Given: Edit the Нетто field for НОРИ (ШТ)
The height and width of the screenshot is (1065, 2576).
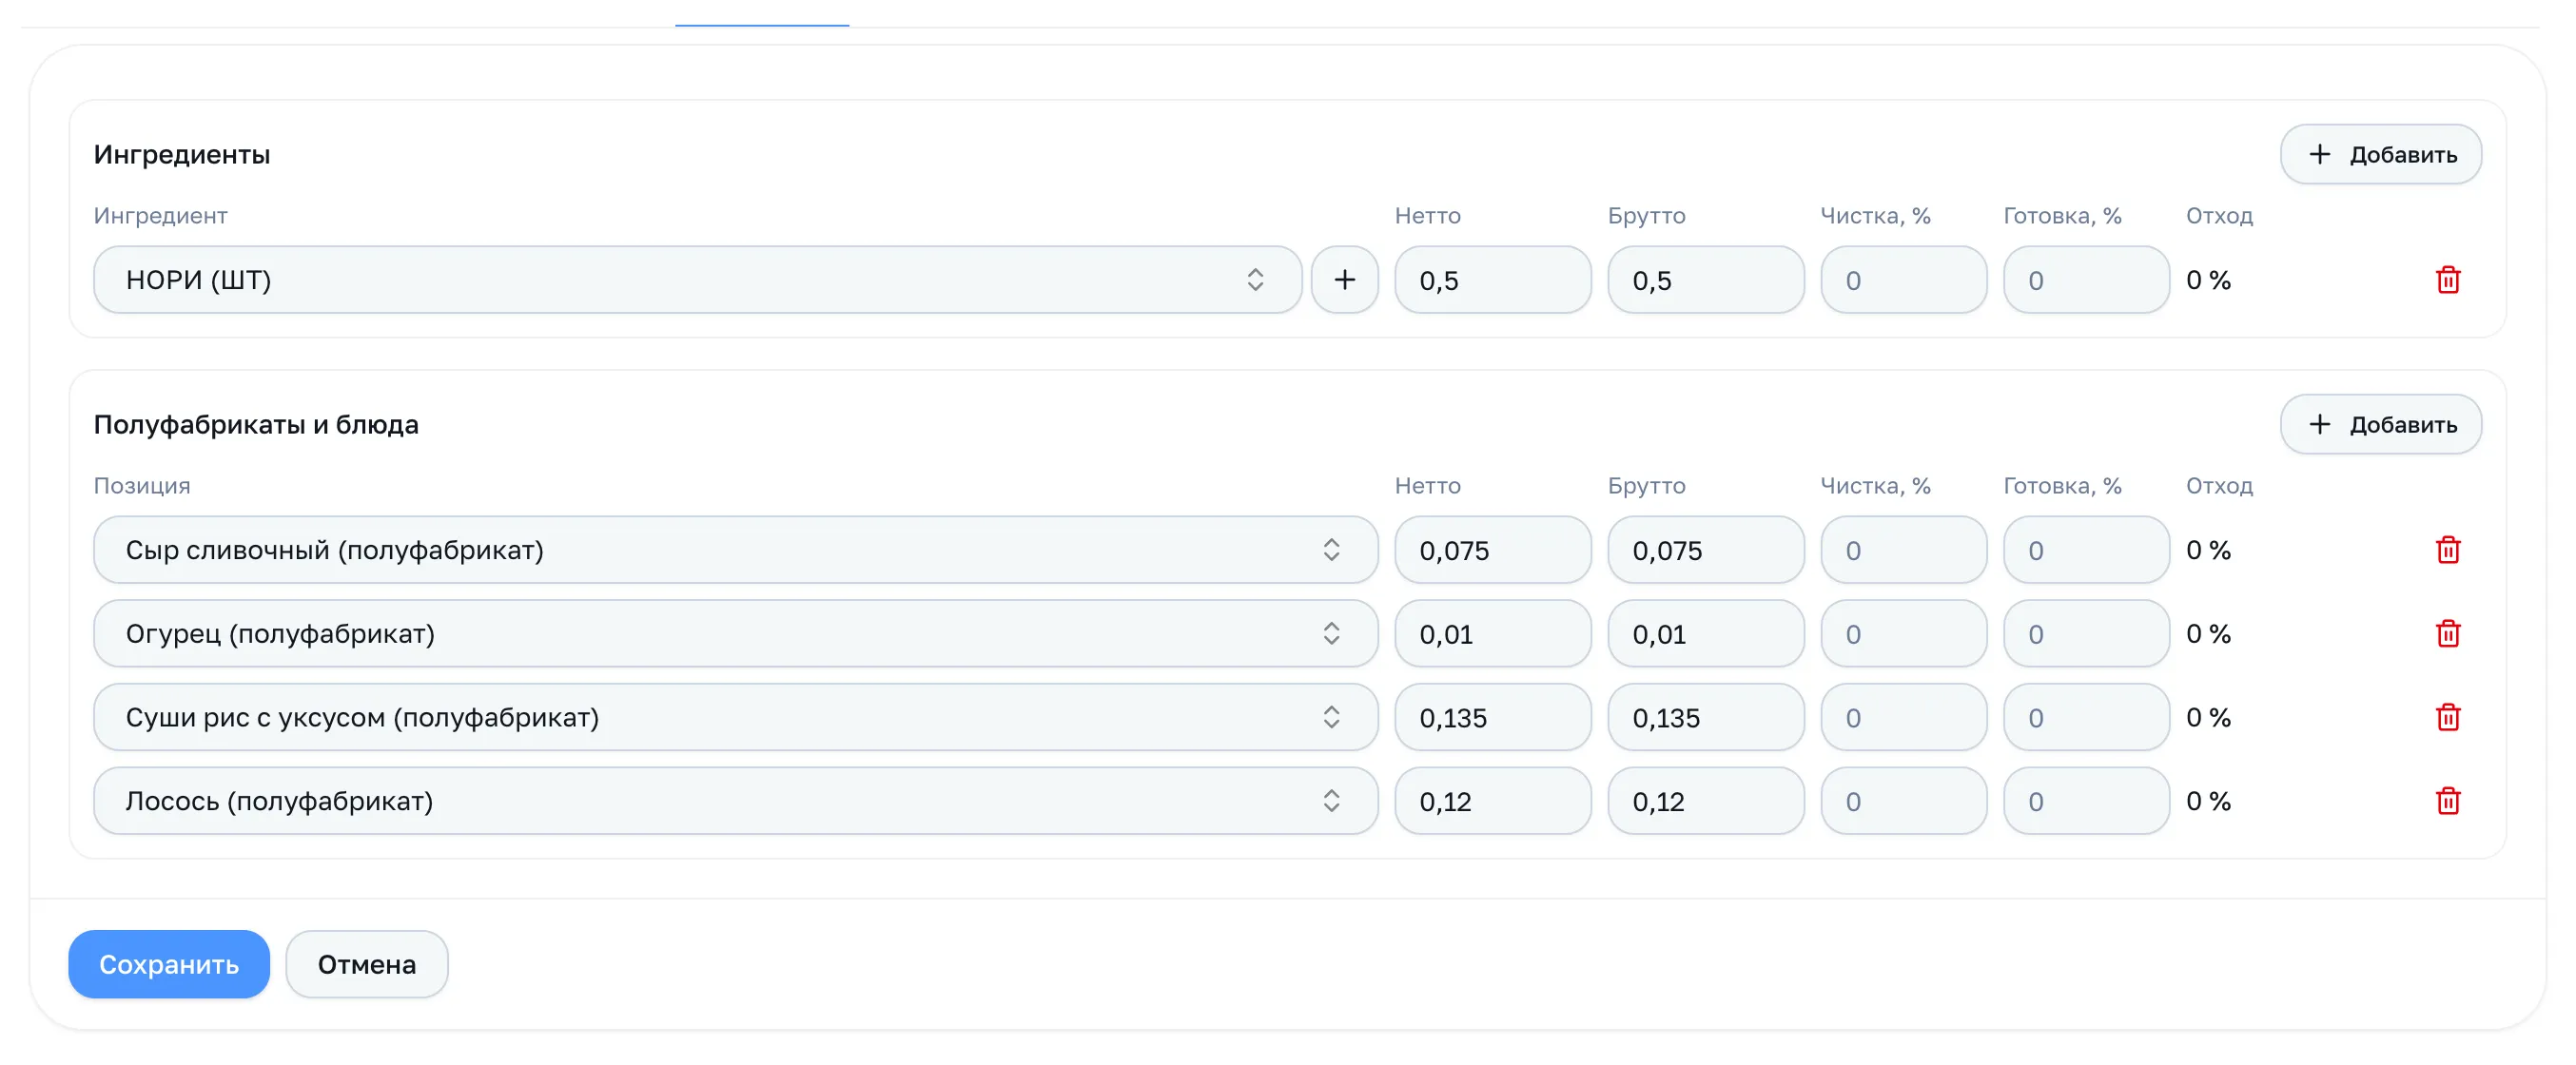Looking at the screenshot, I should [1492, 280].
